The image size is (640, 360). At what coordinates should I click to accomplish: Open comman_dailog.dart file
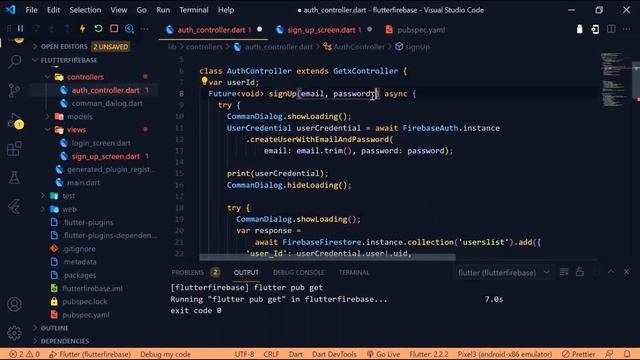107,103
